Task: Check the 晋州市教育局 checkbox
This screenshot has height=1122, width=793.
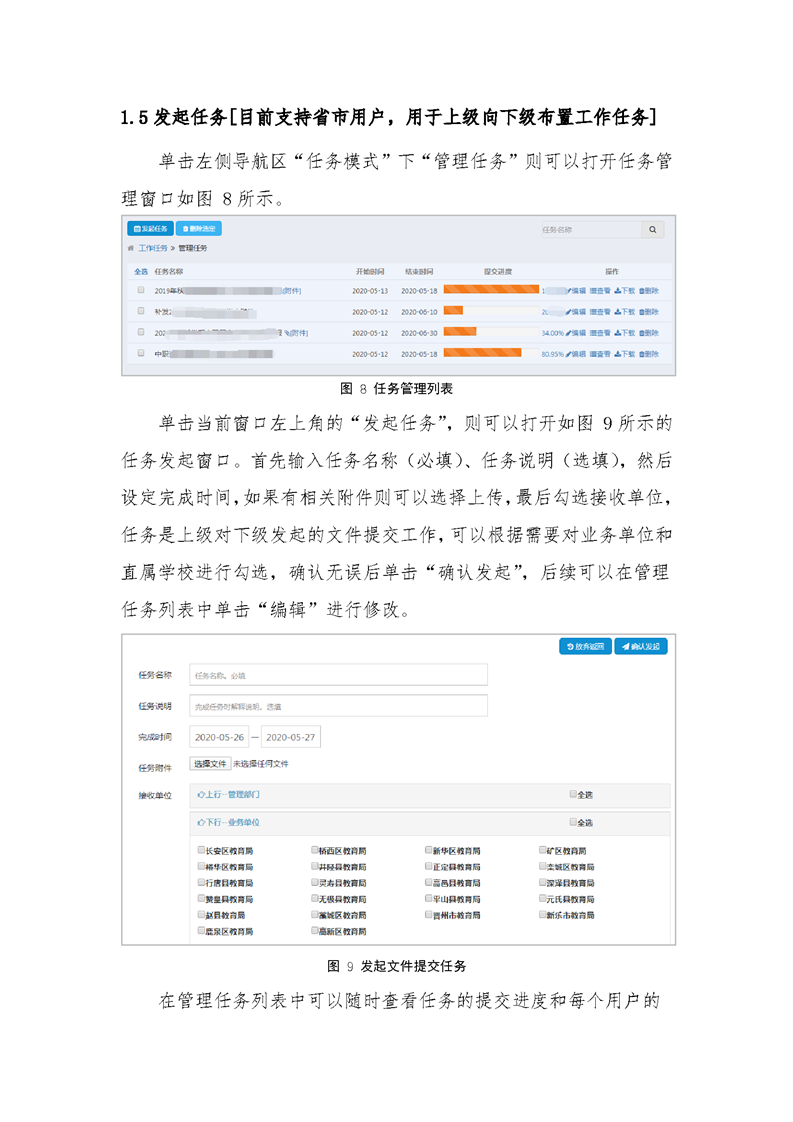Action: tap(428, 914)
